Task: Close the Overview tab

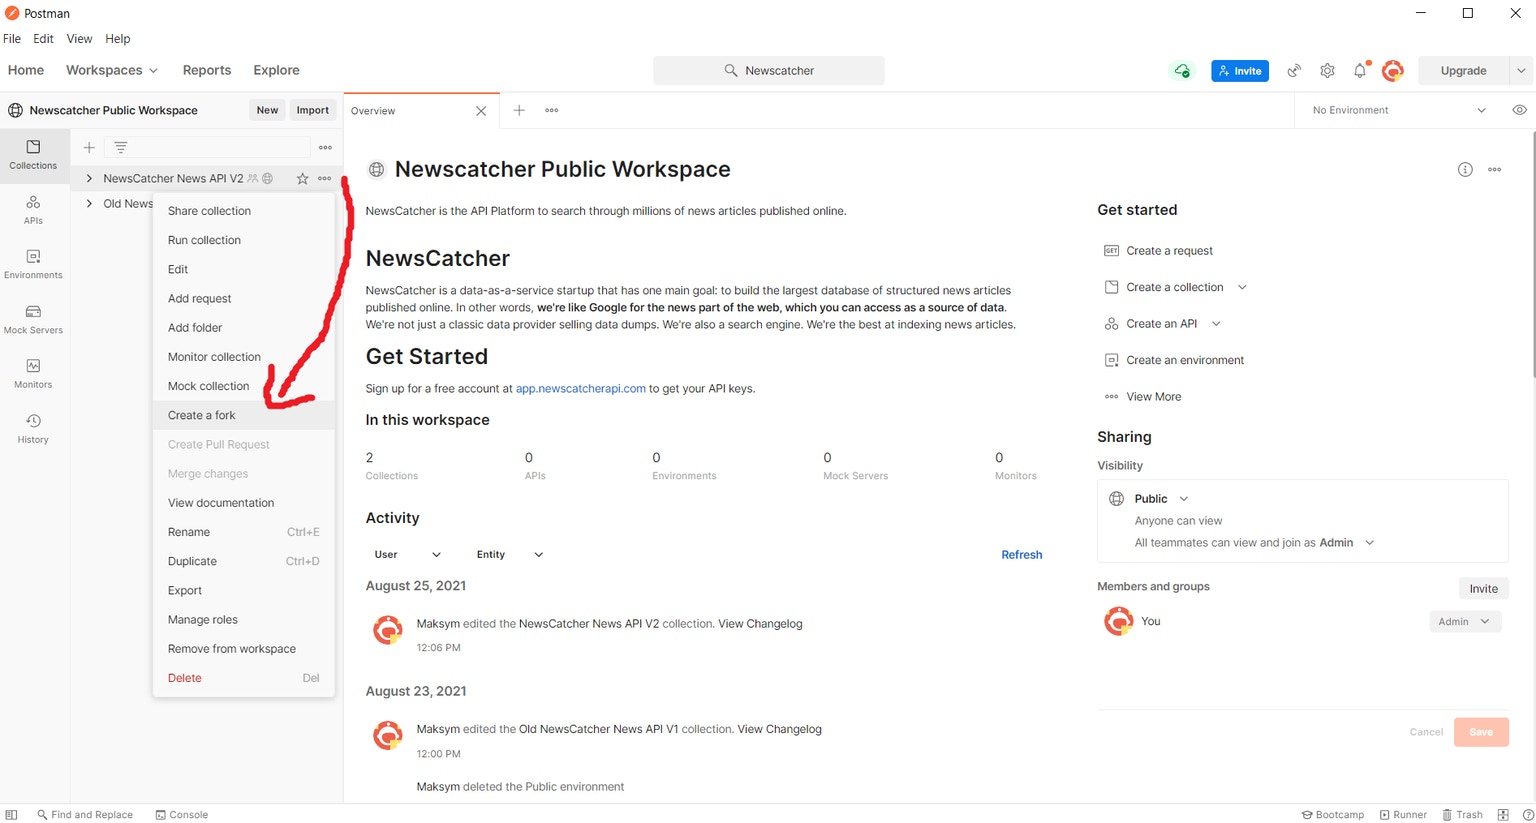Action: [481, 111]
